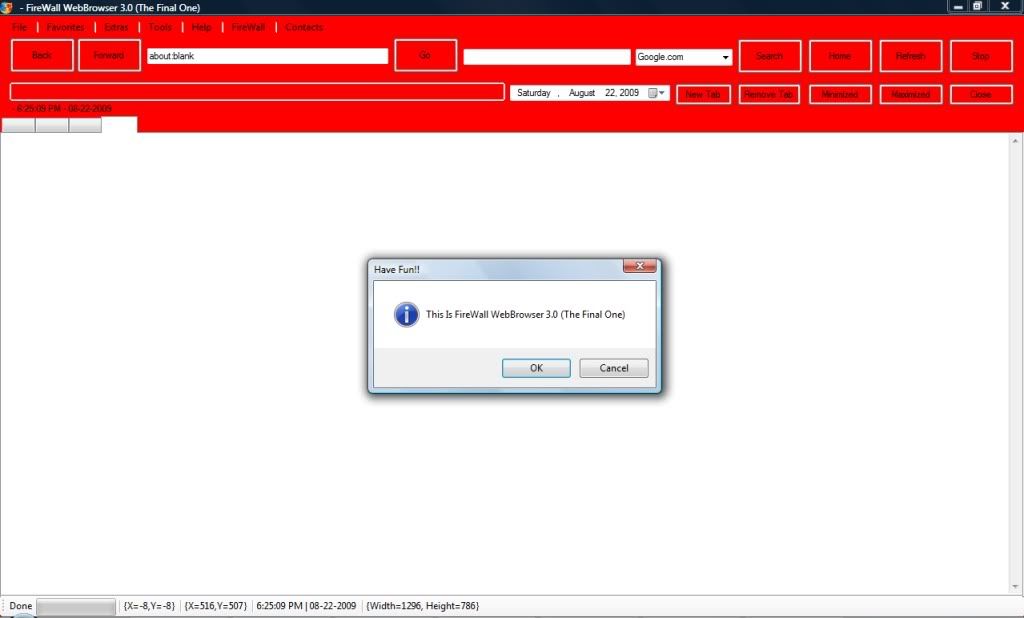Minimize the FireWall WebBrowser window

958,7
